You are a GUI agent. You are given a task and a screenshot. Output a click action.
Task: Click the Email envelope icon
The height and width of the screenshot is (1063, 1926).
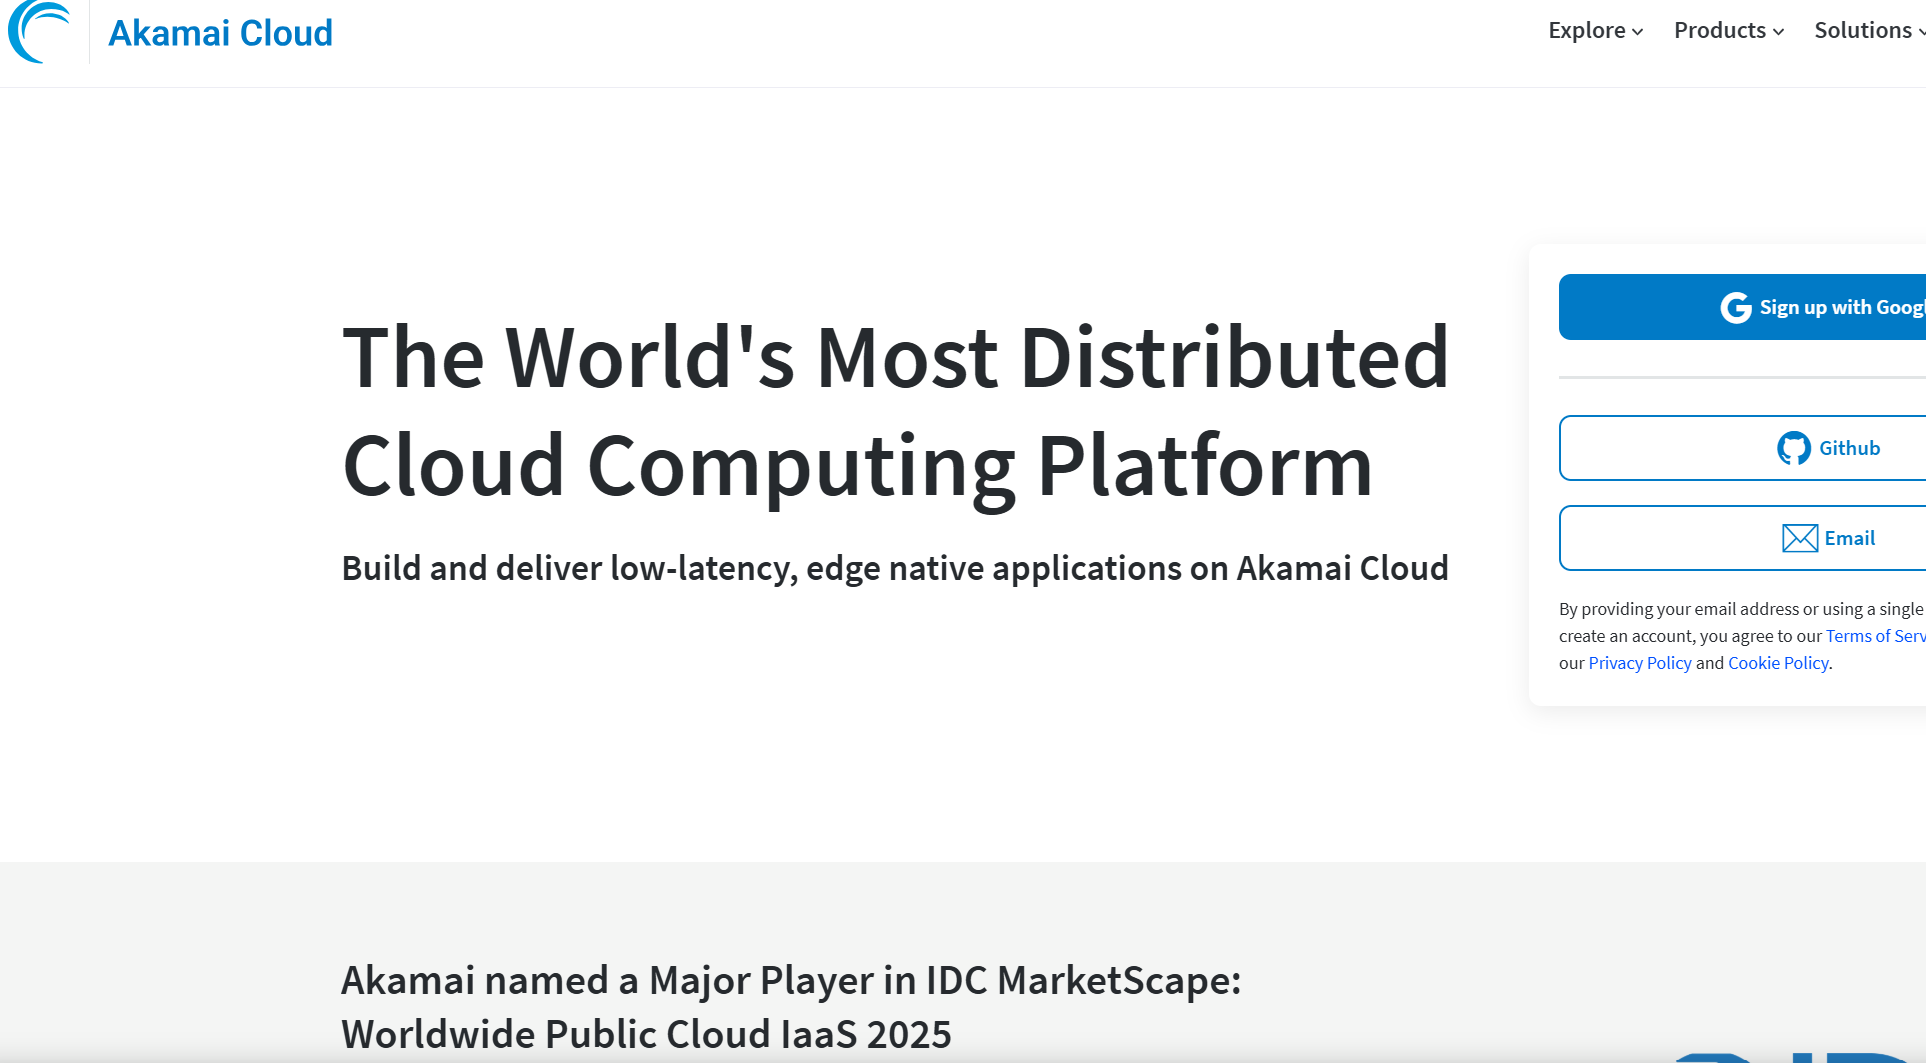click(1799, 538)
